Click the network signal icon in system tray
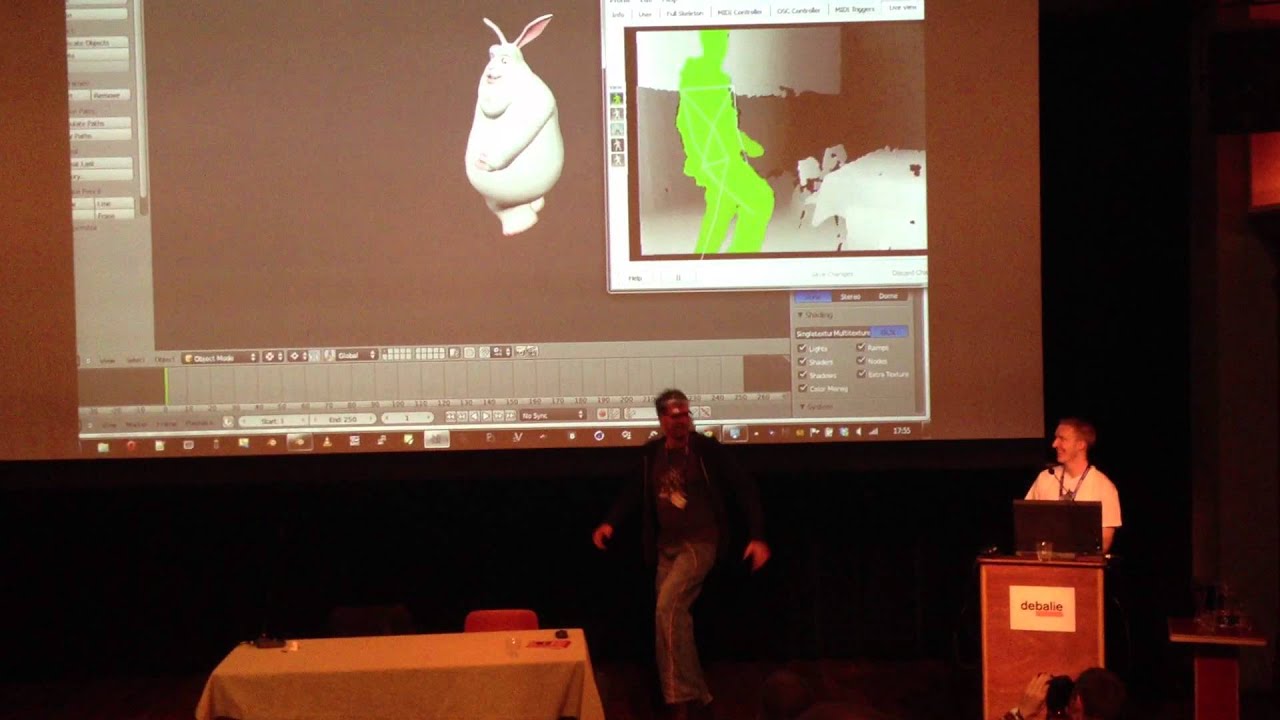The height and width of the screenshot is (720, 1280). pyautogui.click(x=873, y=432)
